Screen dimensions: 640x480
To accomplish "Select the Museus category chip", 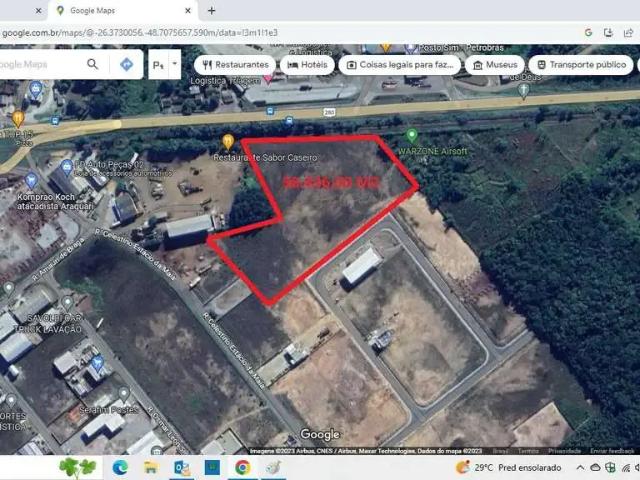I will click(495, 65).
